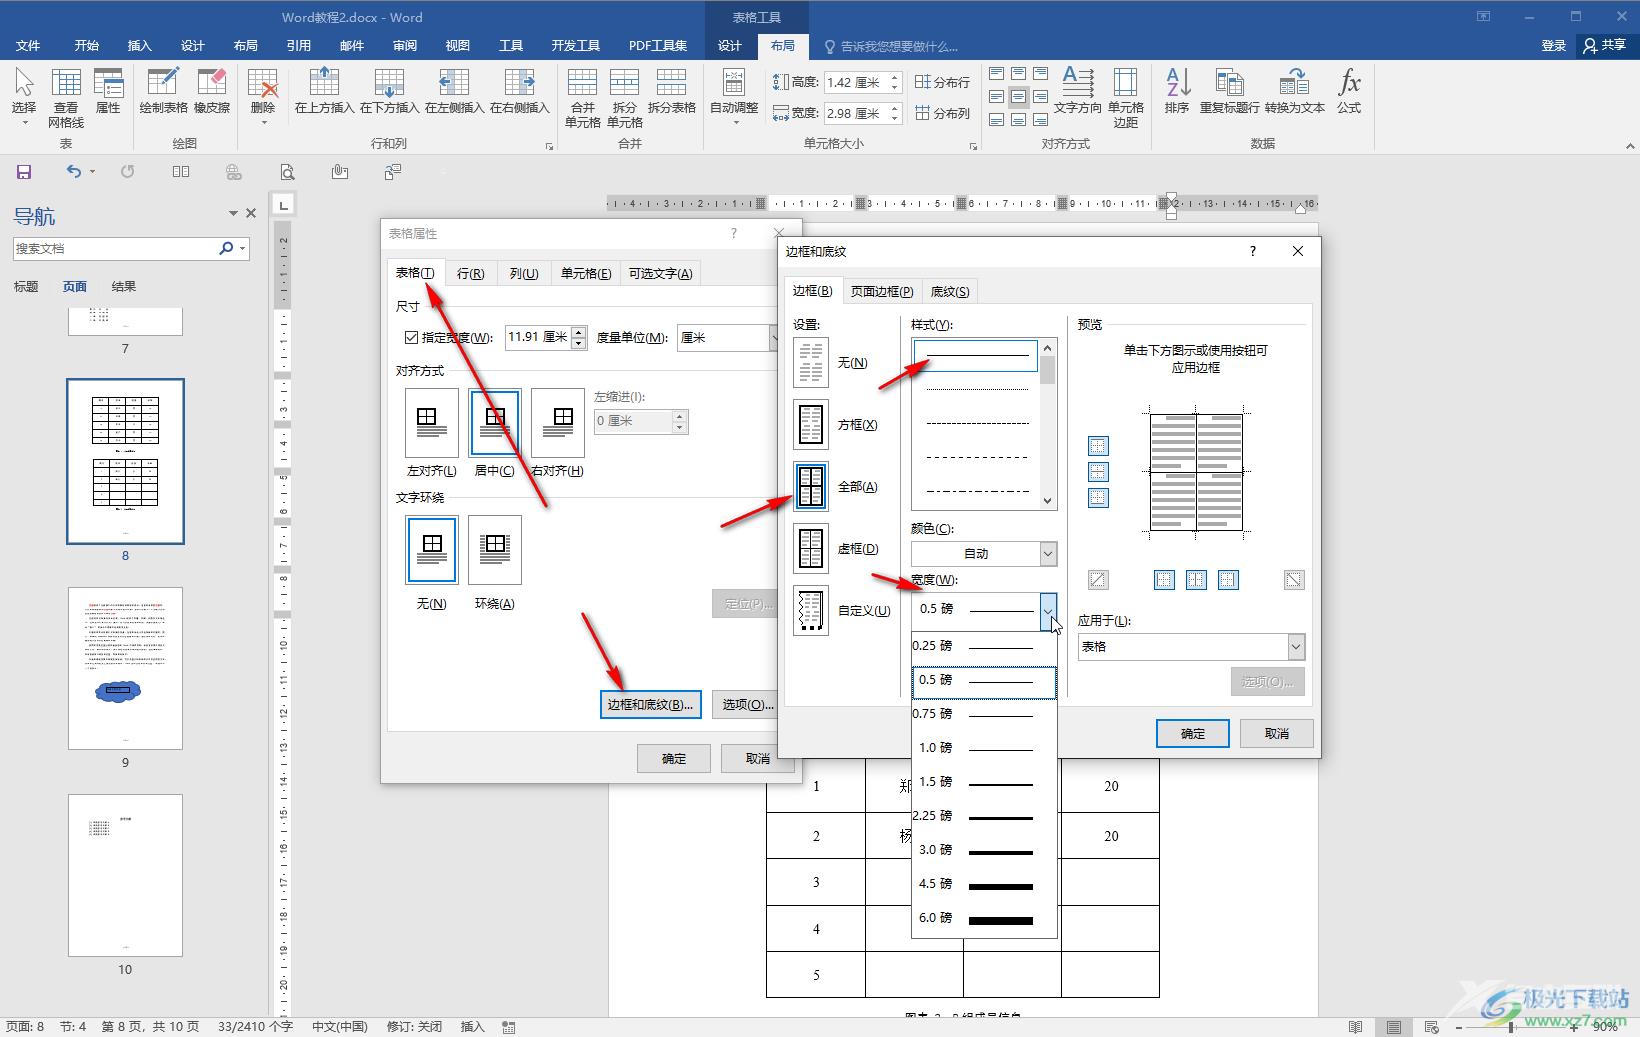Confirm borders dialog with 确定
The width and height of the screenshot is (1640, 1037).
1193,733
